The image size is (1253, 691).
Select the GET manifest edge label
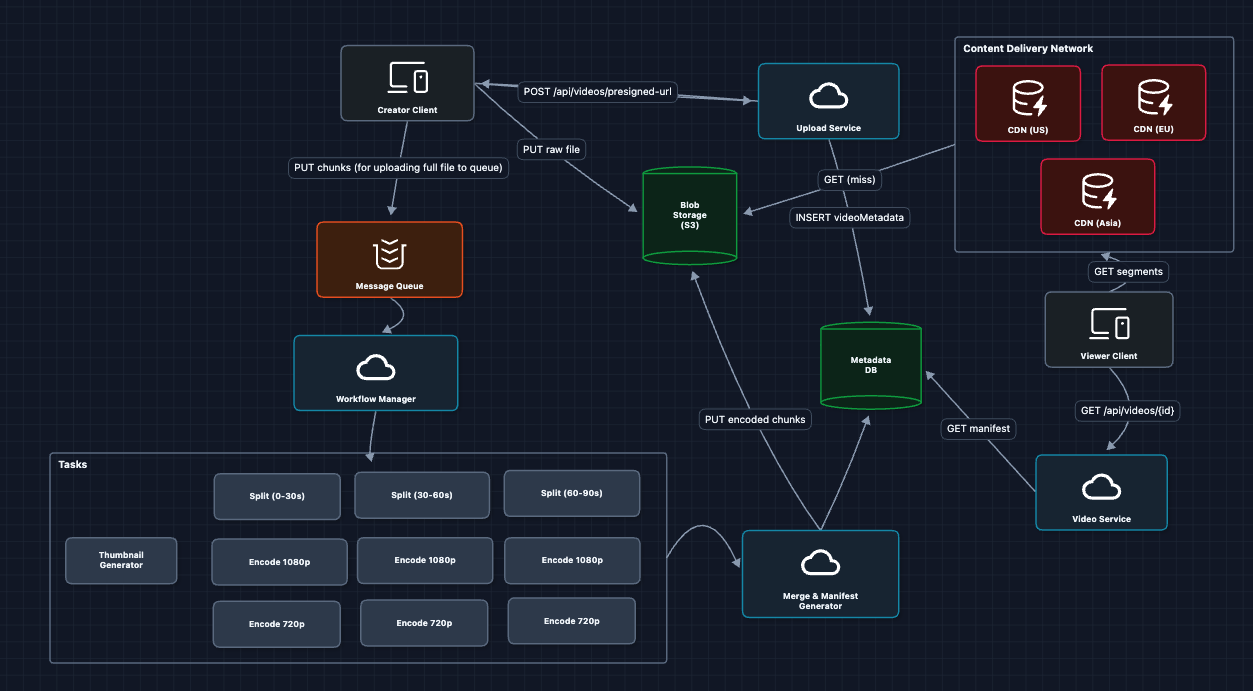(978, 429)
